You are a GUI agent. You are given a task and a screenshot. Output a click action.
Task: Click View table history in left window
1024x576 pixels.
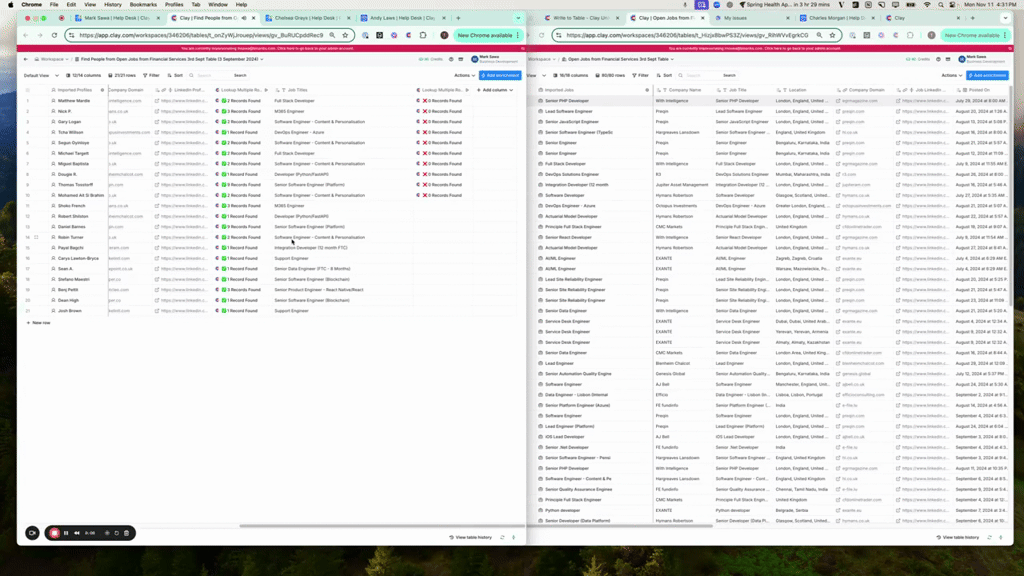coord(472,537)
